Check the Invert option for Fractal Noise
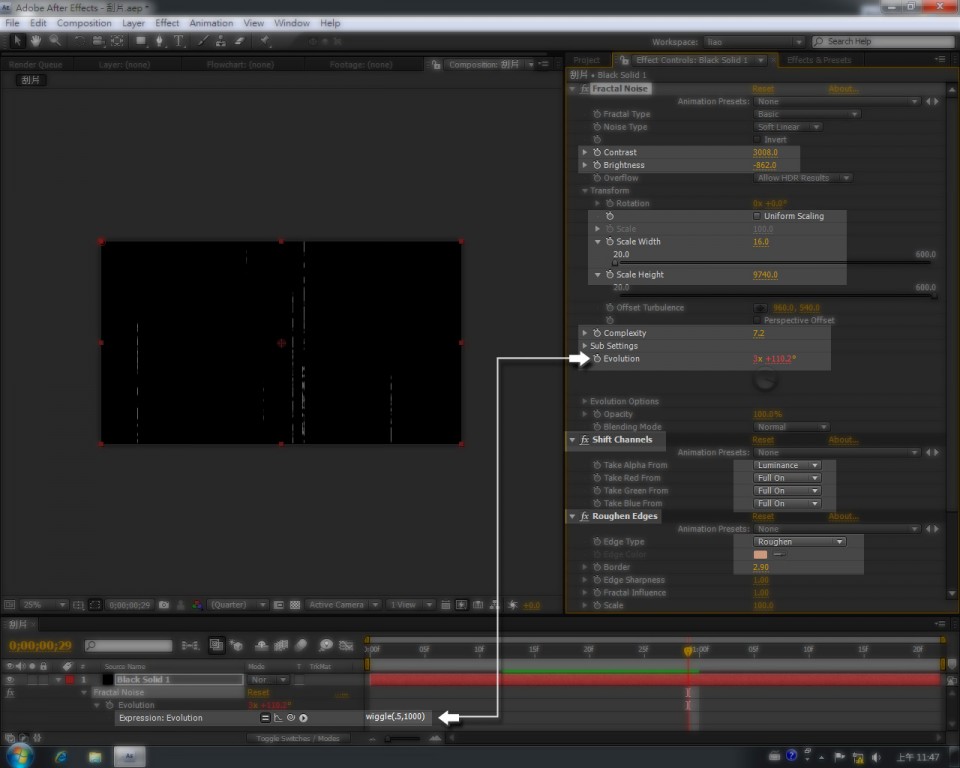Viewport: 960px width, 768px height. (x=757, y=140)
